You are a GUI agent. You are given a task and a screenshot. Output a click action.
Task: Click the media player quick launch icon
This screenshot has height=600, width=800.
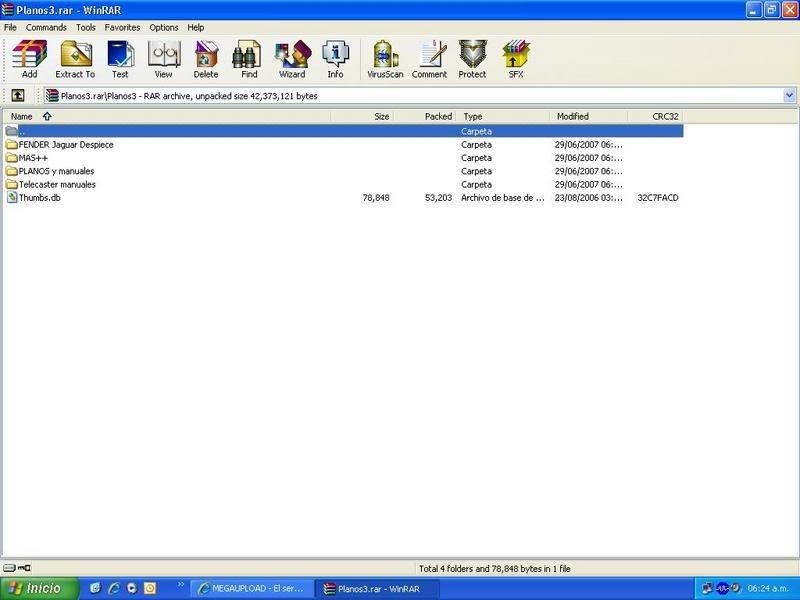pos(132,588)
